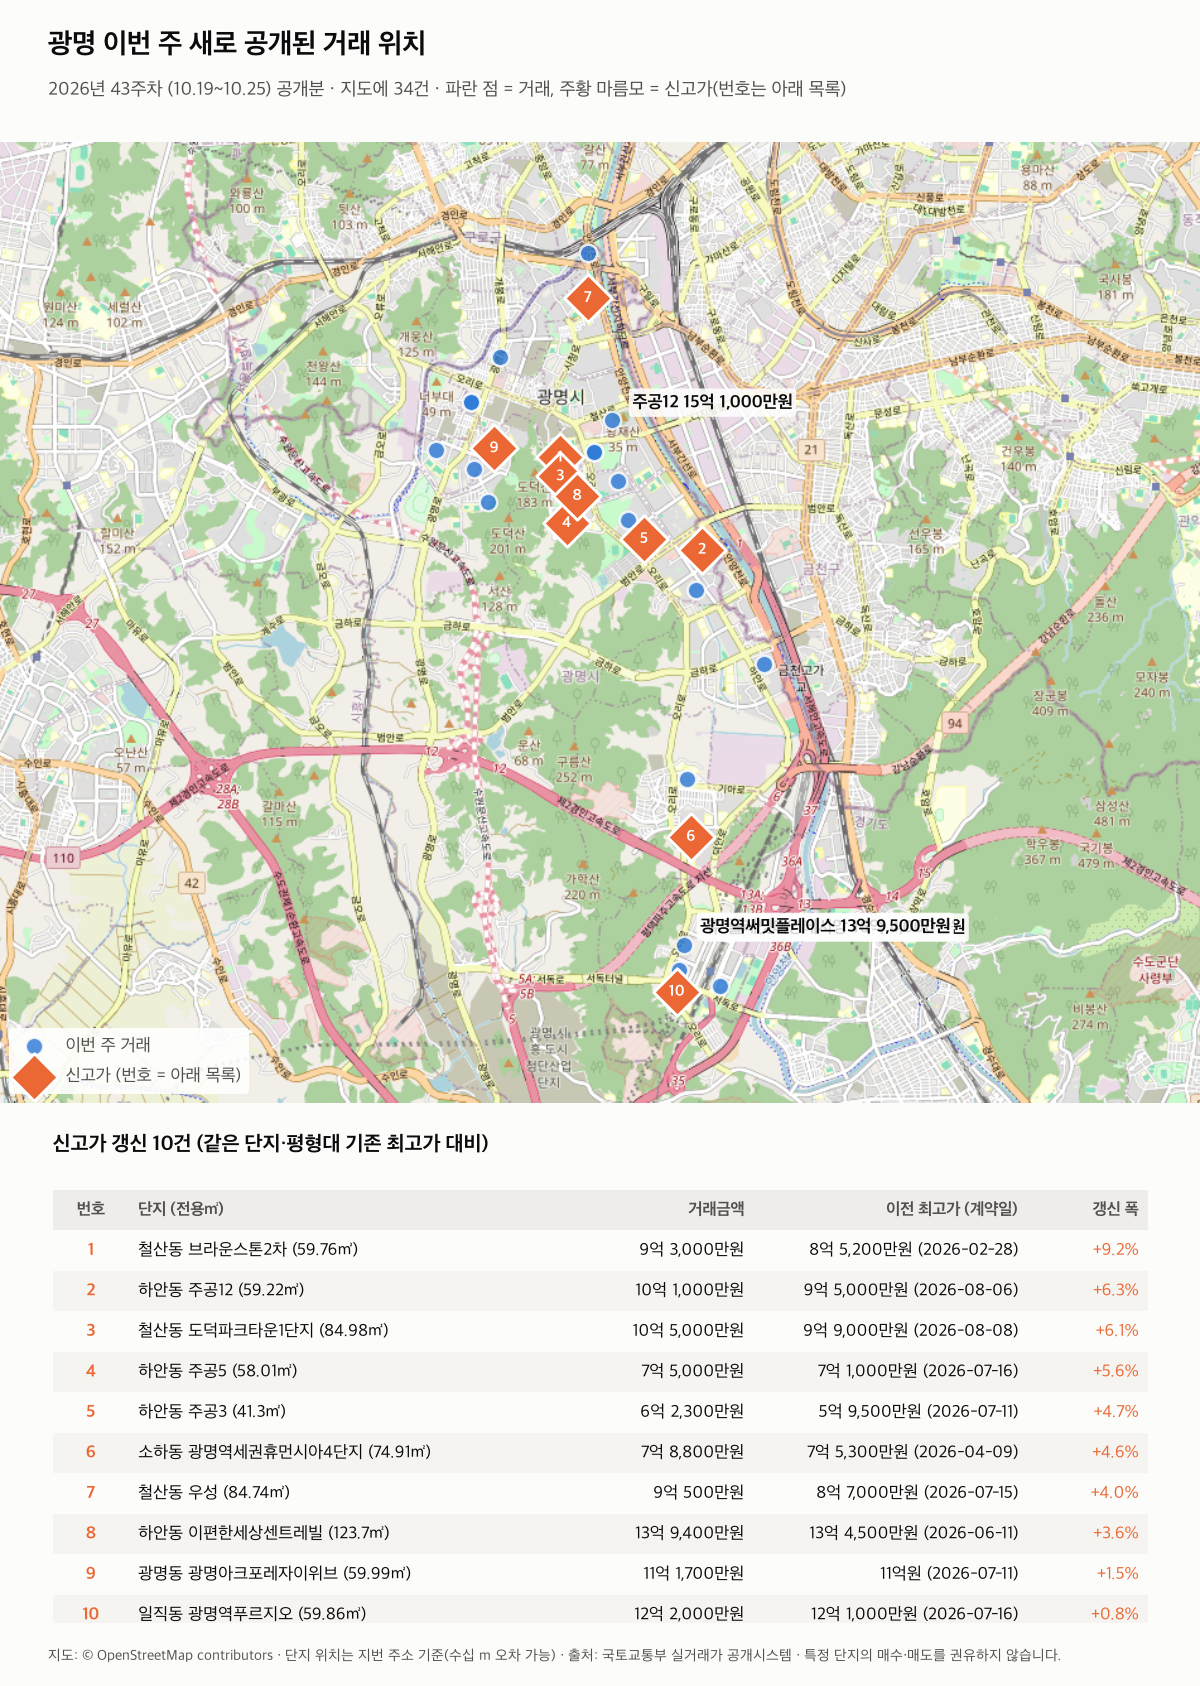Select the '철산동 브라운스톤2차 (59.76㎡)' row name
Image resolution: width=1200 pixels, height=1686 pixels.
coord(248,1249)
